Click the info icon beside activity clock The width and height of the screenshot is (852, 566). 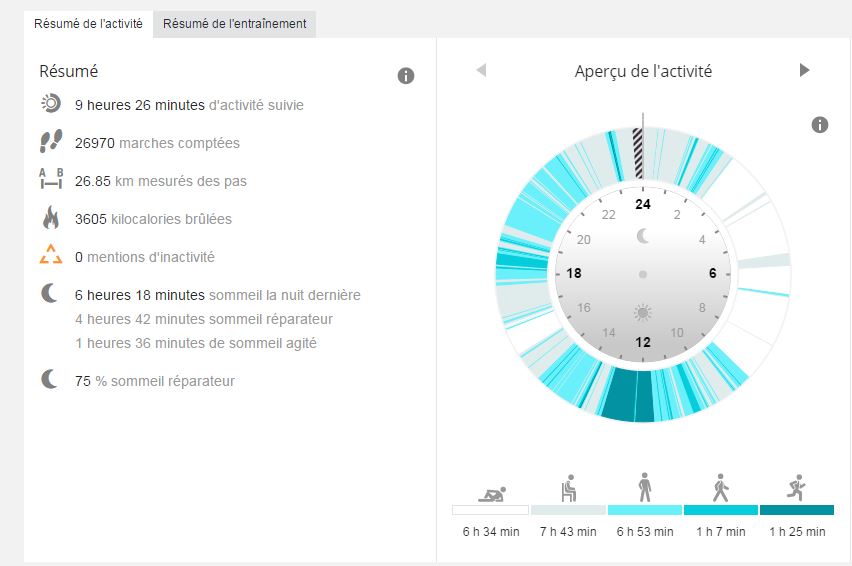820,125
